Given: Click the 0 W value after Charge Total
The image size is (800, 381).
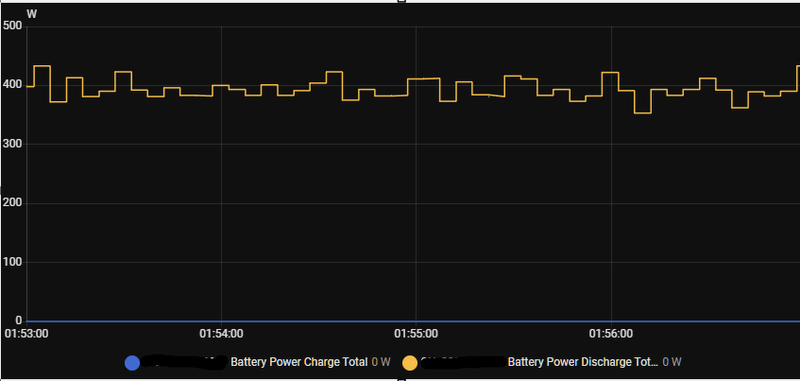Looking at the screenshot, I should (x=381, y=362).
